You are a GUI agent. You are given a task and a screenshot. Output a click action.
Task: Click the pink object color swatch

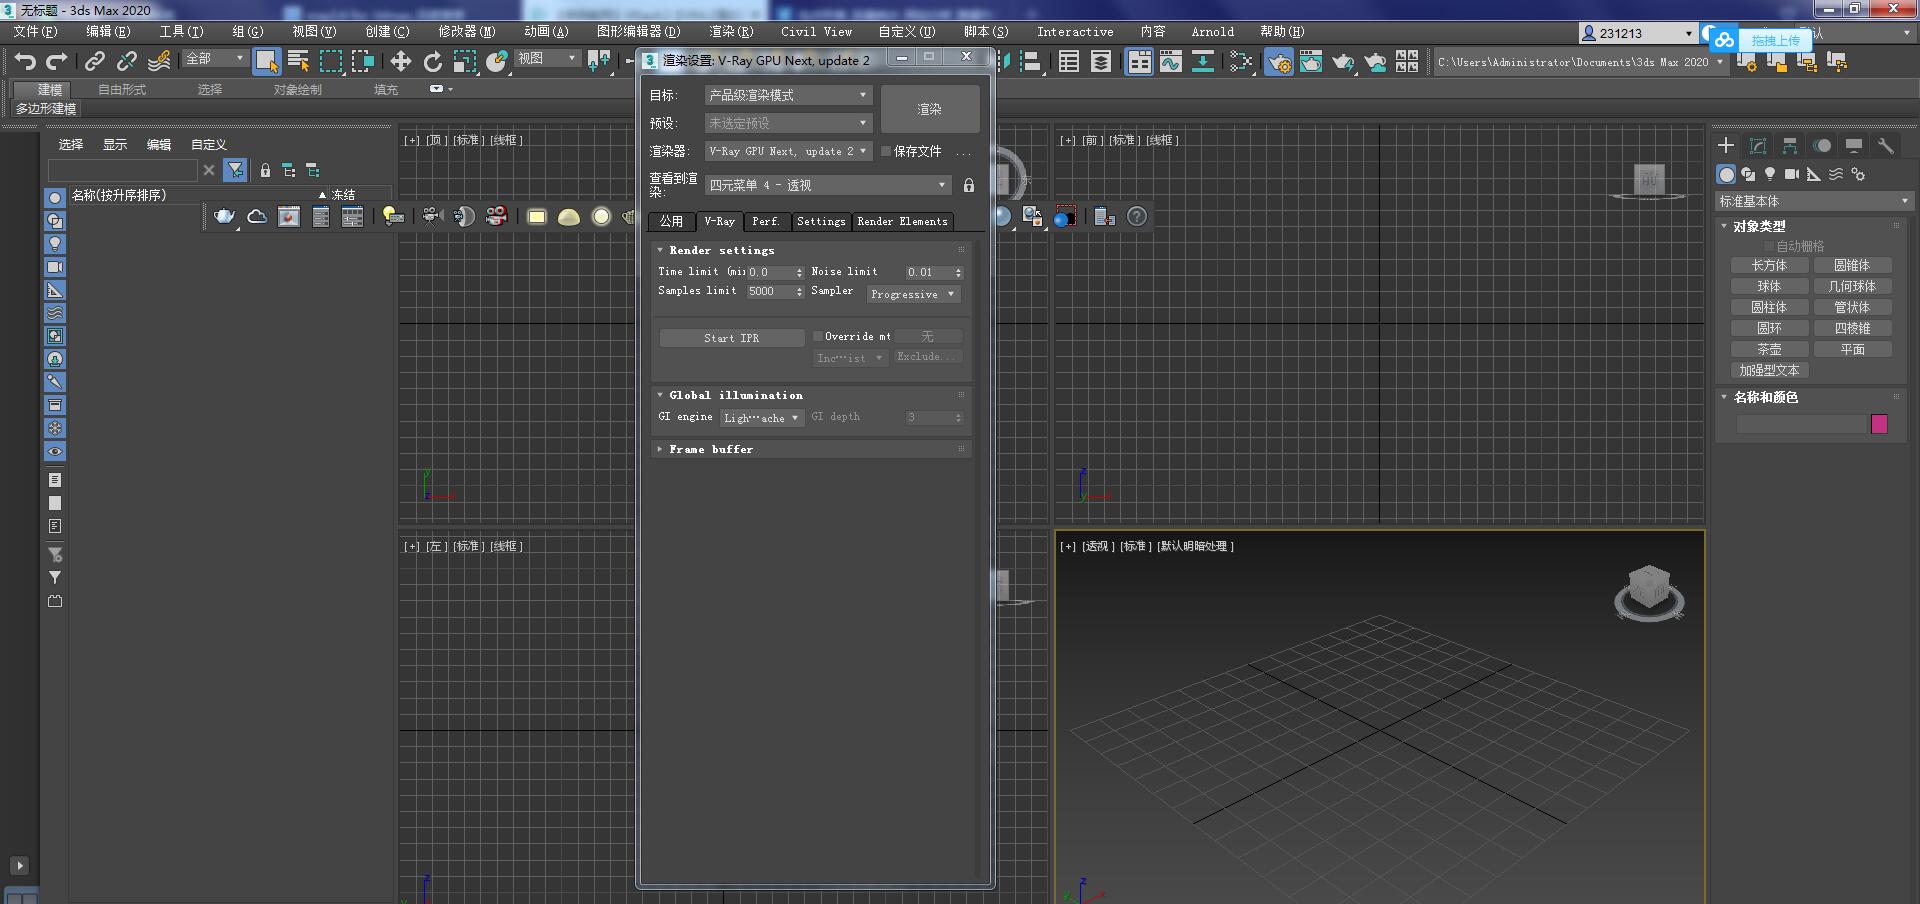pos(1879,425)
